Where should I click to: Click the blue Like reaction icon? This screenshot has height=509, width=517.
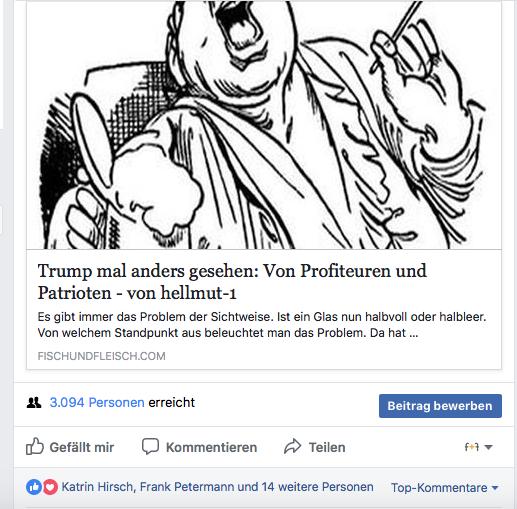[34, 487]
